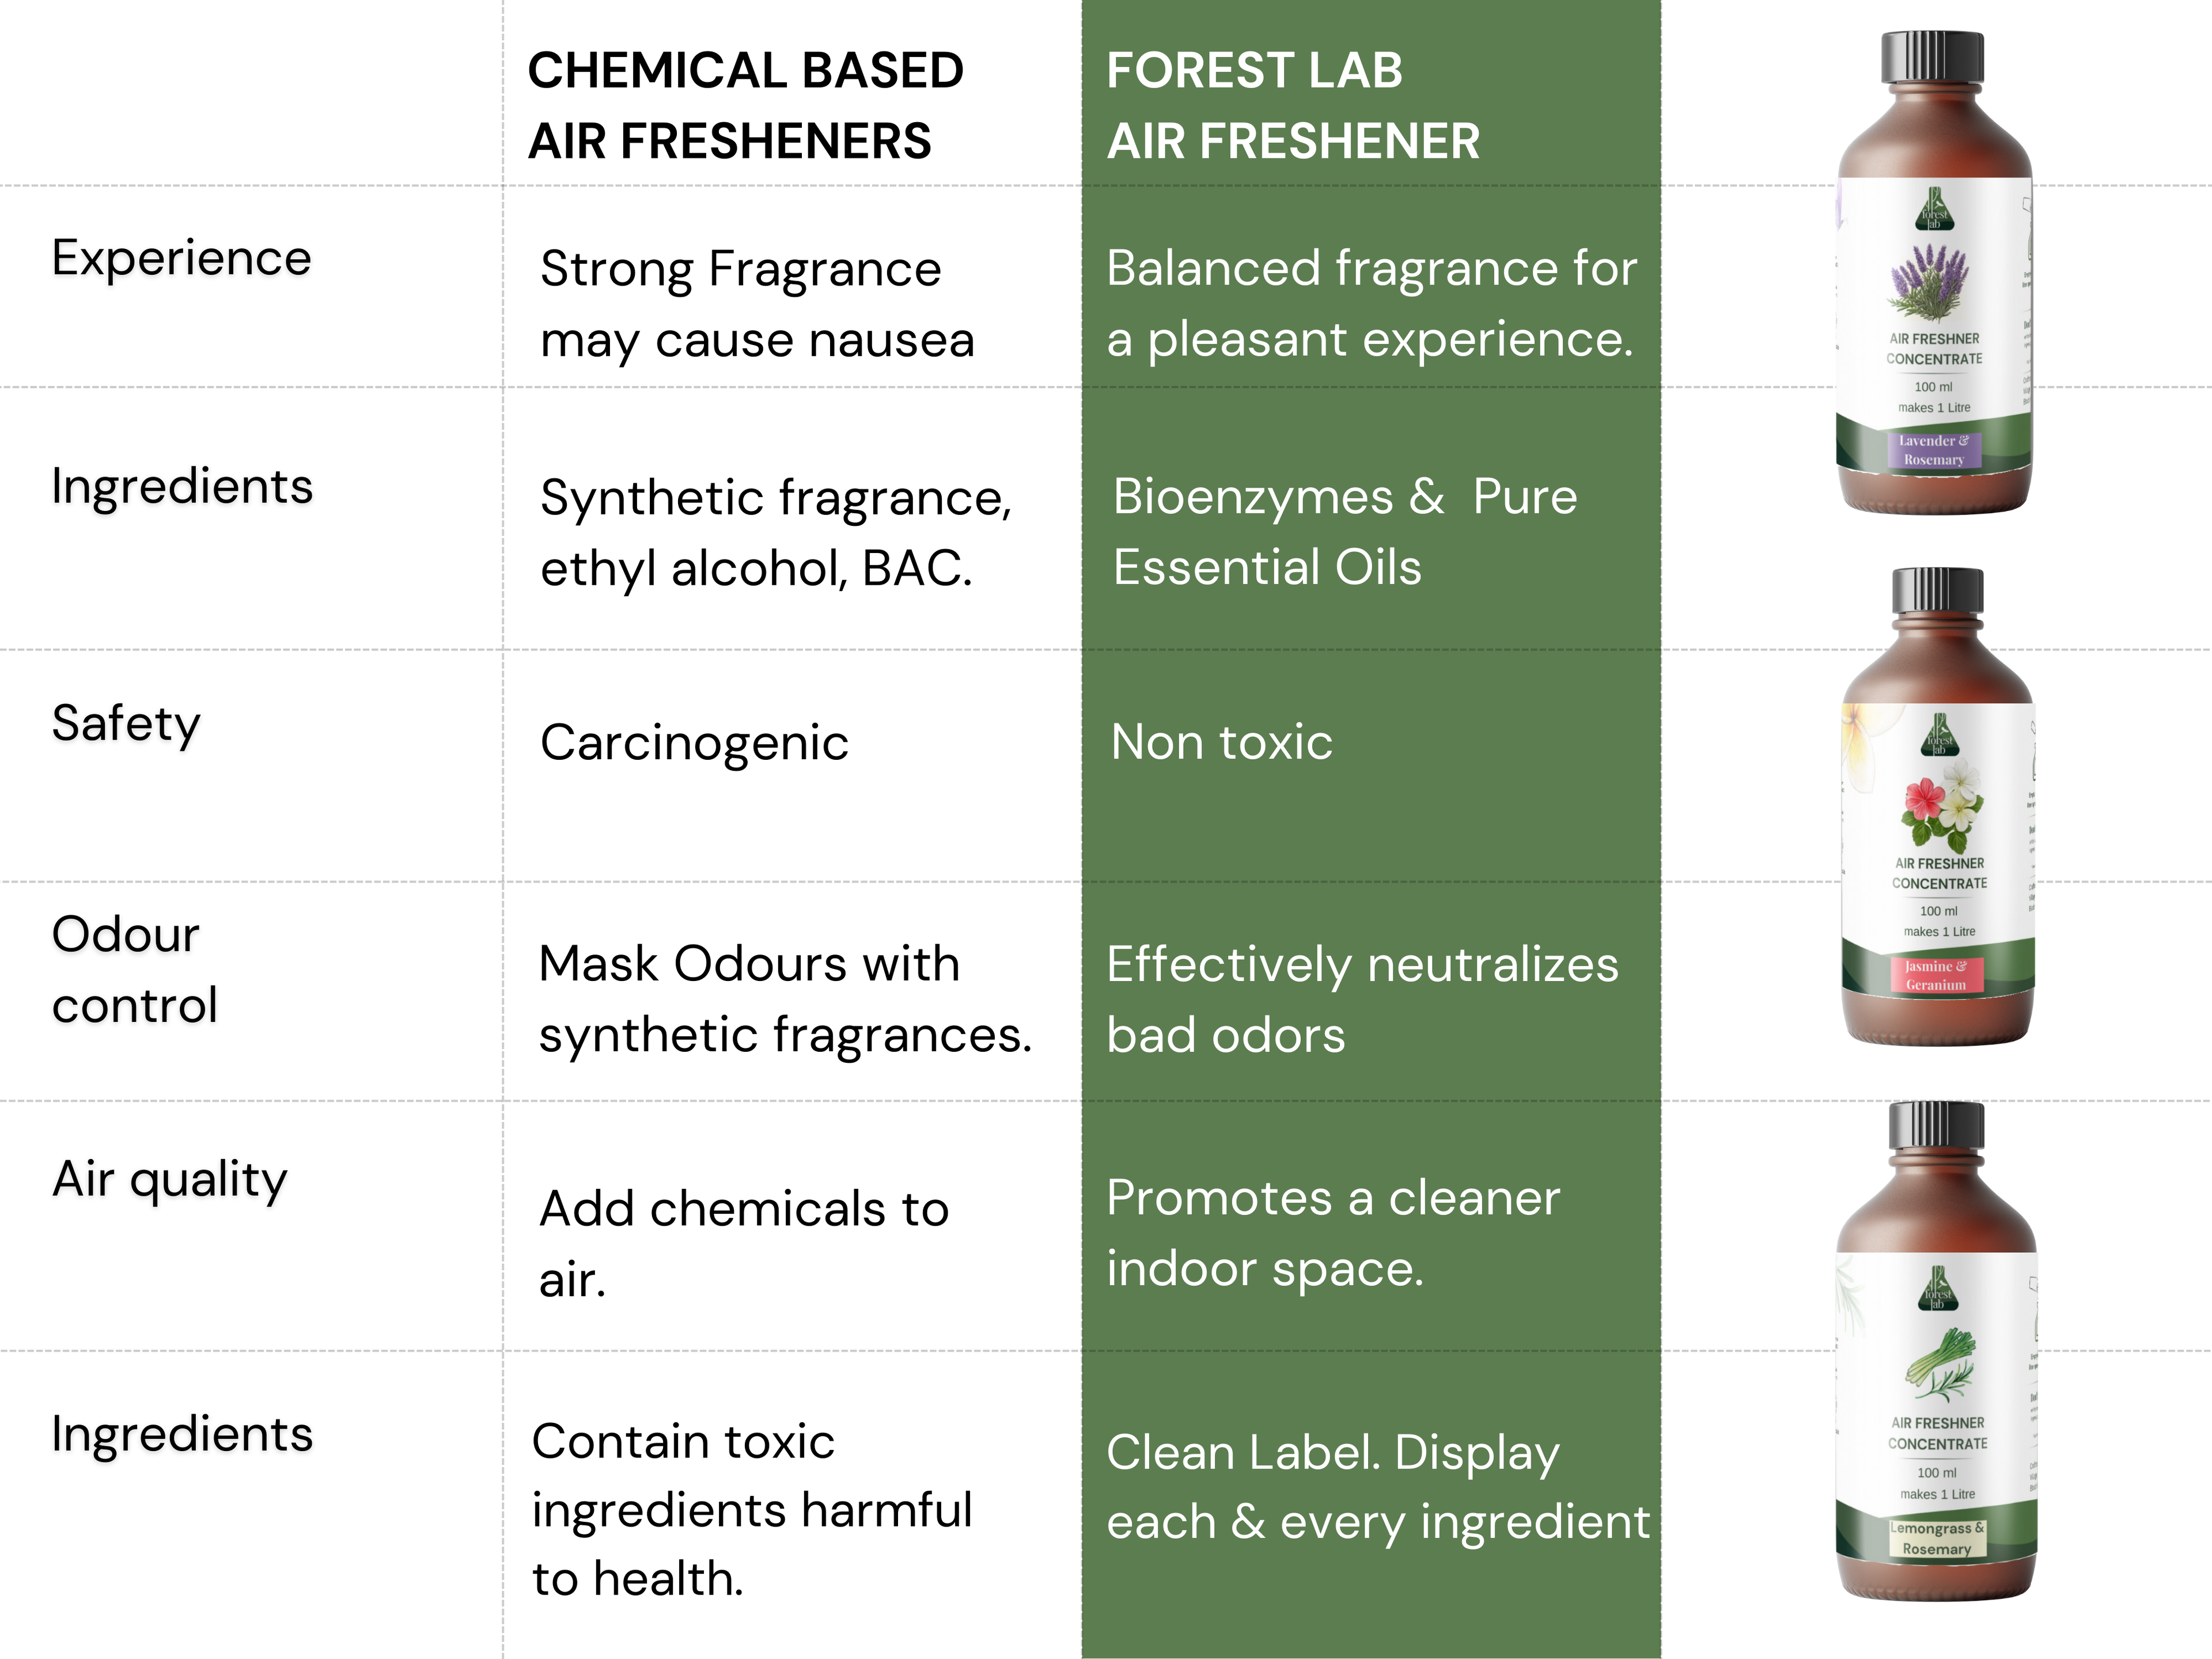Viewport: 2212px width, 1659px height.
Task: Select the Chemical Based Air Fresheners heading
Action: pyautogui.click(x=745, y=105)
